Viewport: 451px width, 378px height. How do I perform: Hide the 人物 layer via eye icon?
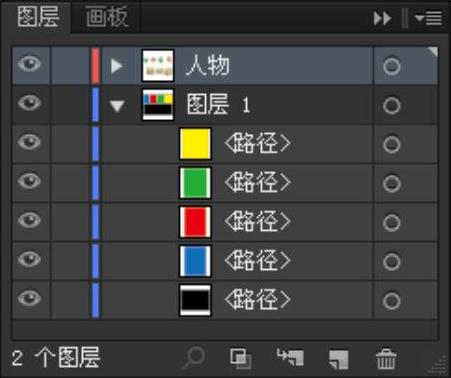pos(29,64)
